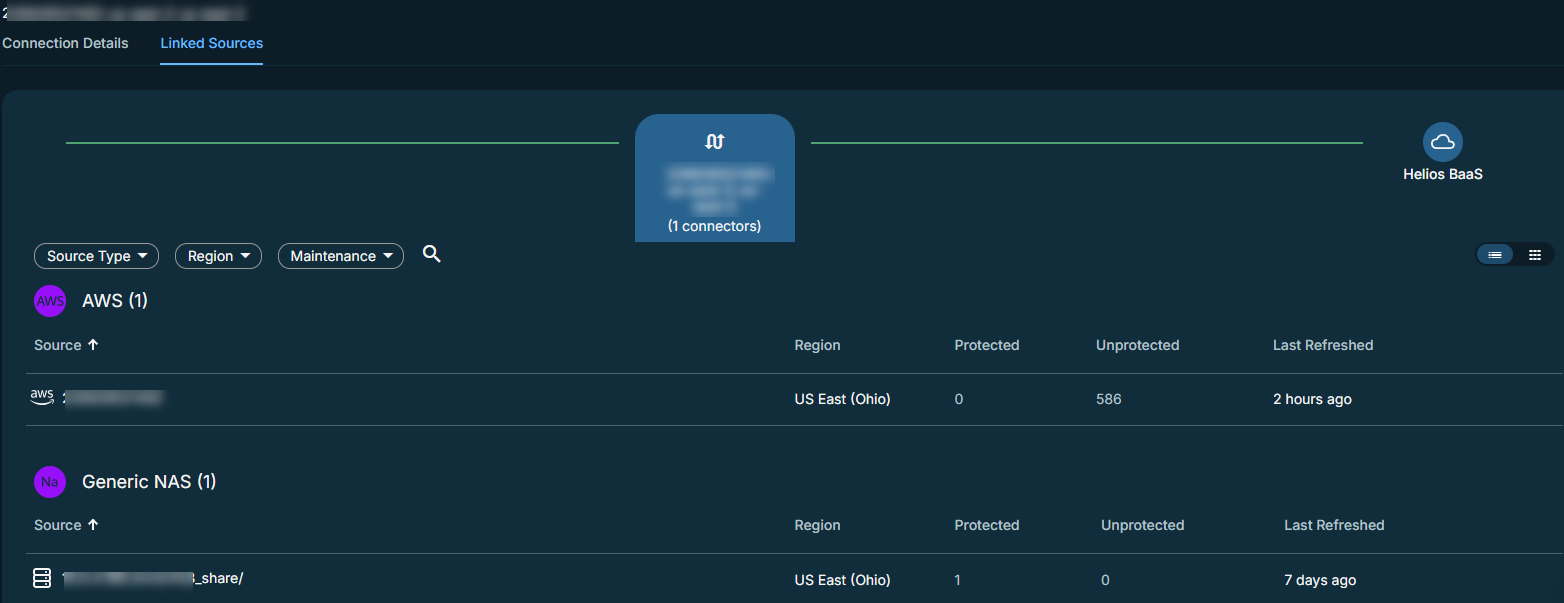Click the search magnifier icon
The width and height of the screenshot is (1564, 603).
coord(432,254)
